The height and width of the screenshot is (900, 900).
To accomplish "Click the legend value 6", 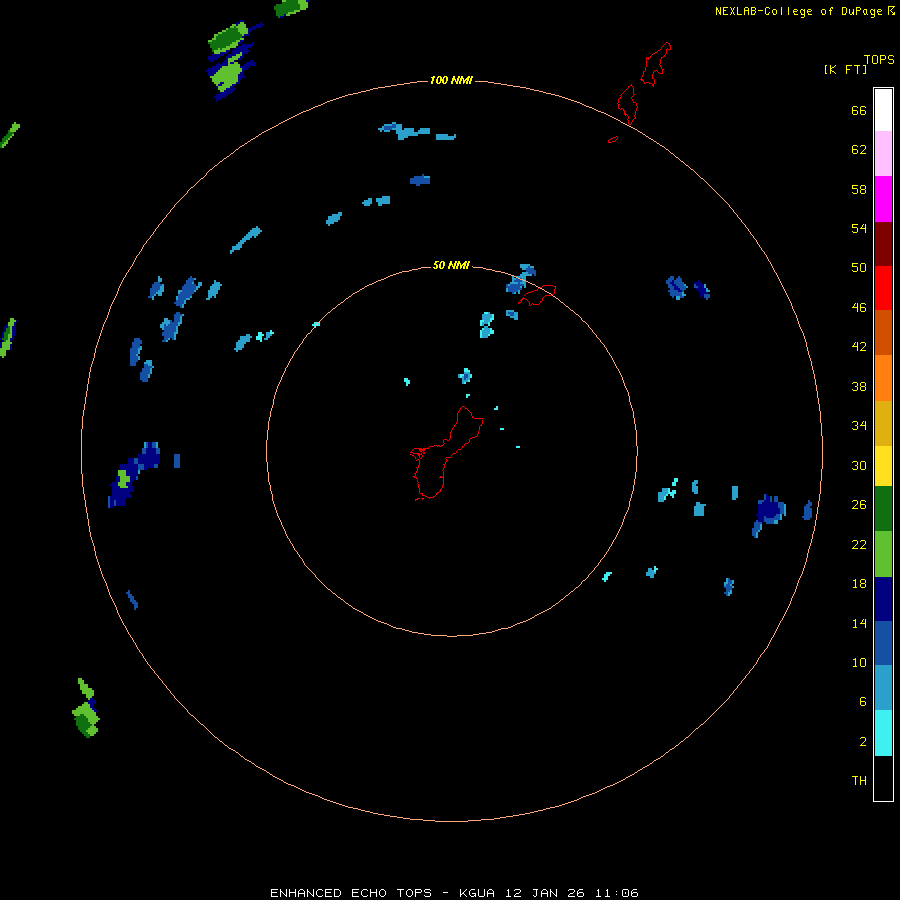I will click(x=862, y=702).
